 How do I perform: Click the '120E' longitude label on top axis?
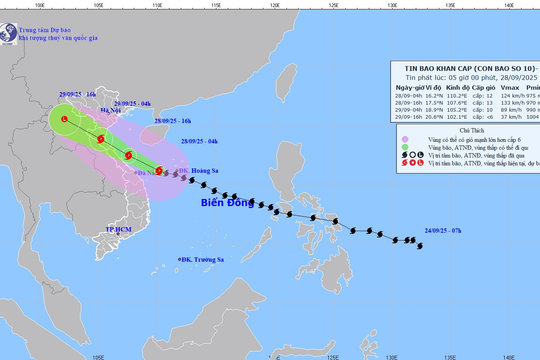274,5
